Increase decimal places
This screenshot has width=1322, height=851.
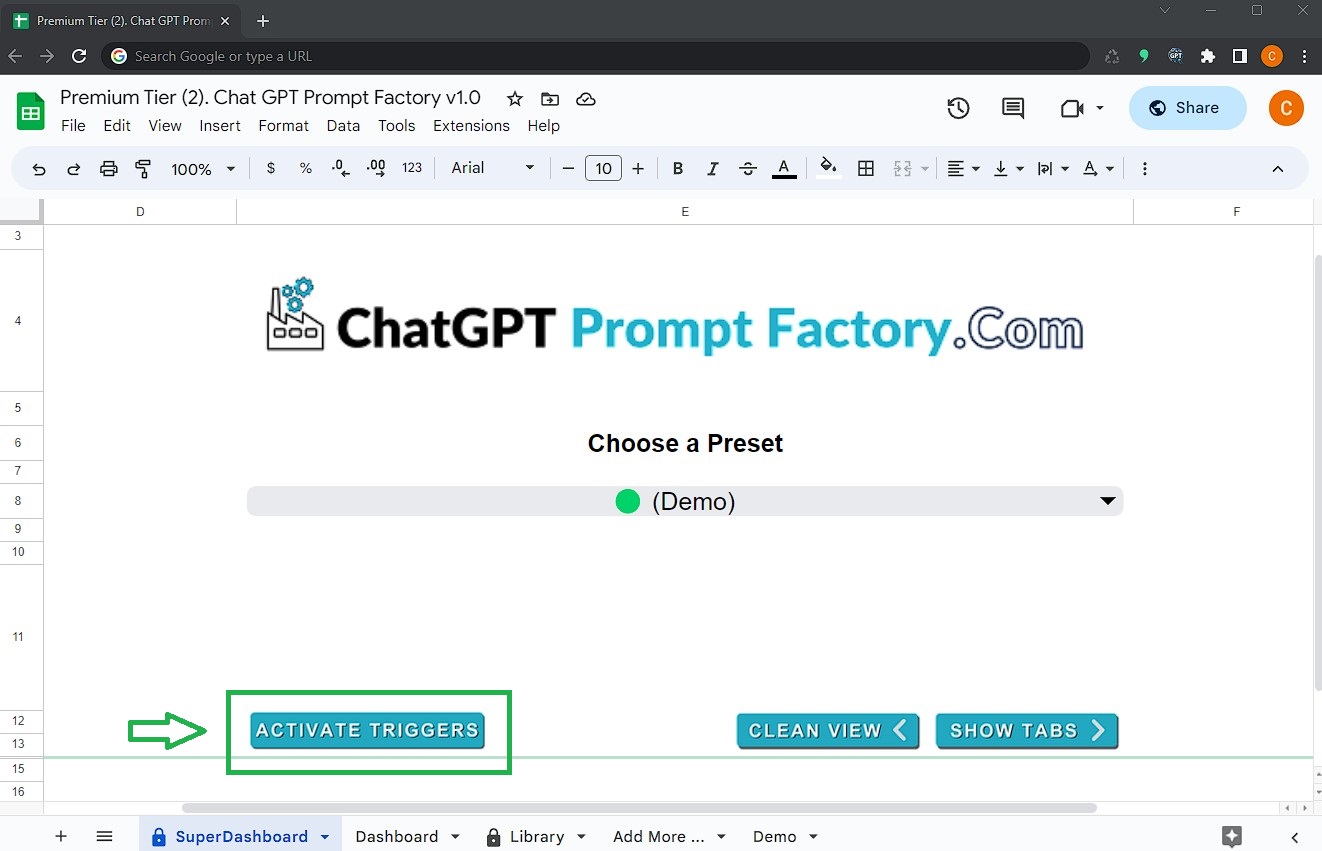click(x=375, y=168)
